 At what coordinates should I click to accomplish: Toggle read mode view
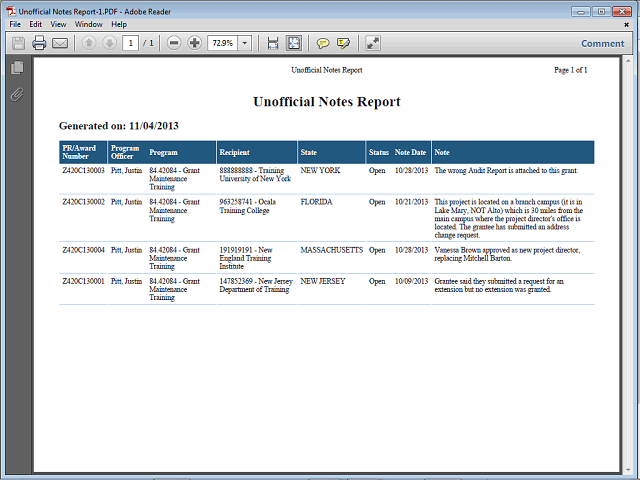(373, 43)
